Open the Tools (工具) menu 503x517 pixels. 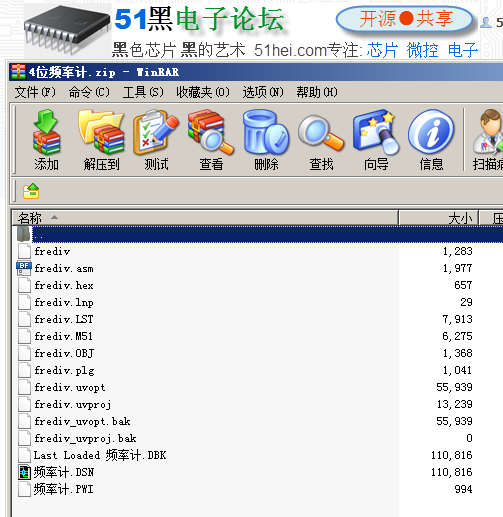pos(143,92)
